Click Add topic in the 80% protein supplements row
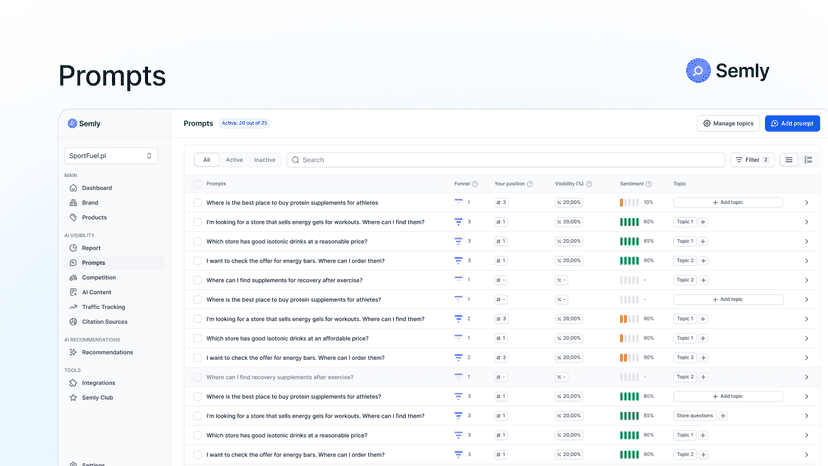This screenshot has width=828, height=466. tap(728, 396)
